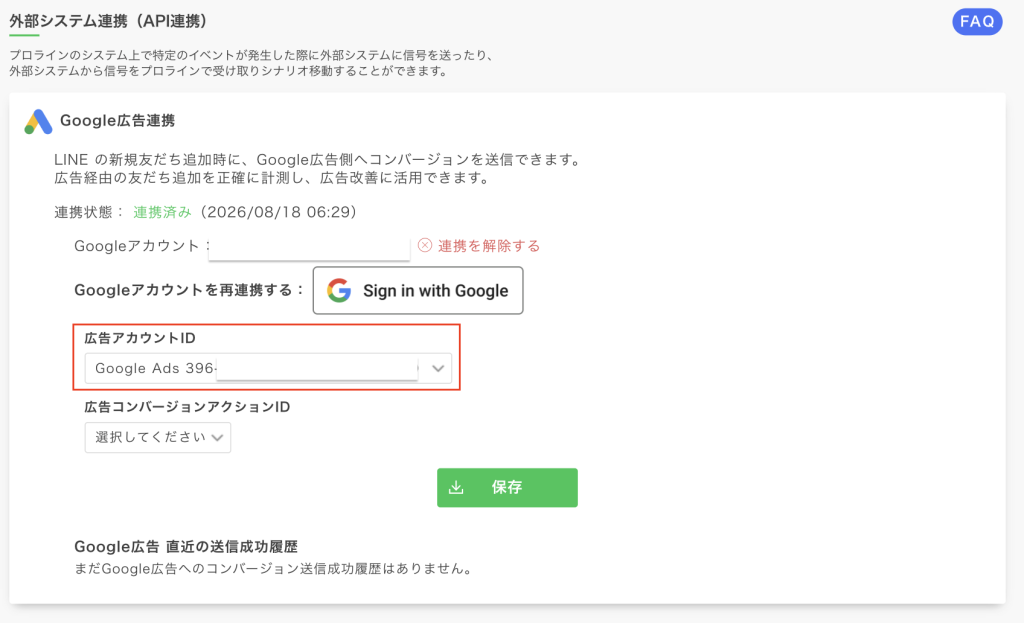Click the Google G logo icon
This screenshot has height=623, width=1024.
(339, 291)
